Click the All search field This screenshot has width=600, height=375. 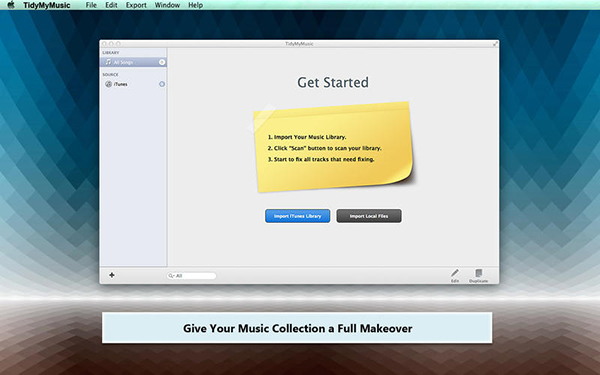(192, 276)
